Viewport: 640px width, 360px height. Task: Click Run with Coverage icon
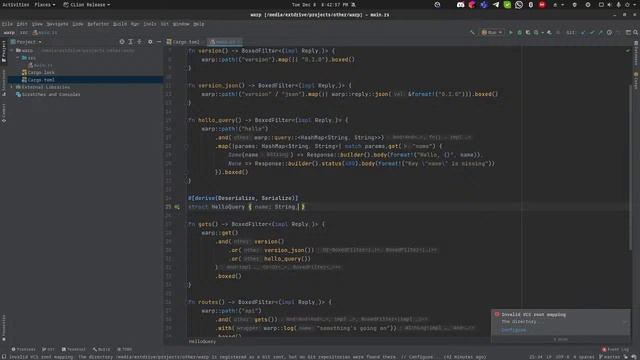[x=528, y=32]
